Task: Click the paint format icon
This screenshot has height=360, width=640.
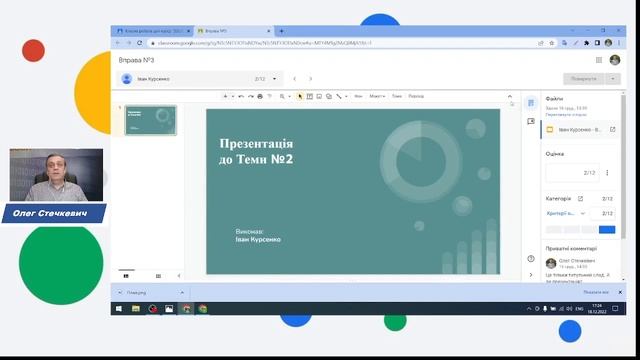Action: (x=269, y=96)
